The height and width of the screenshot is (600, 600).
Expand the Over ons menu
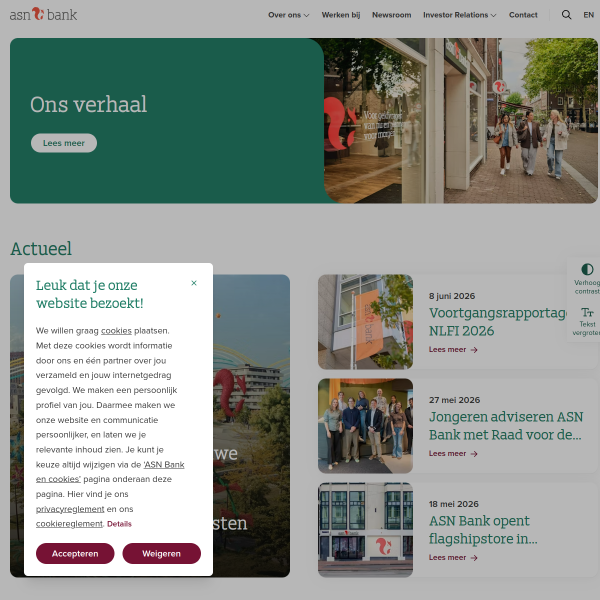(x=289, y=15)
